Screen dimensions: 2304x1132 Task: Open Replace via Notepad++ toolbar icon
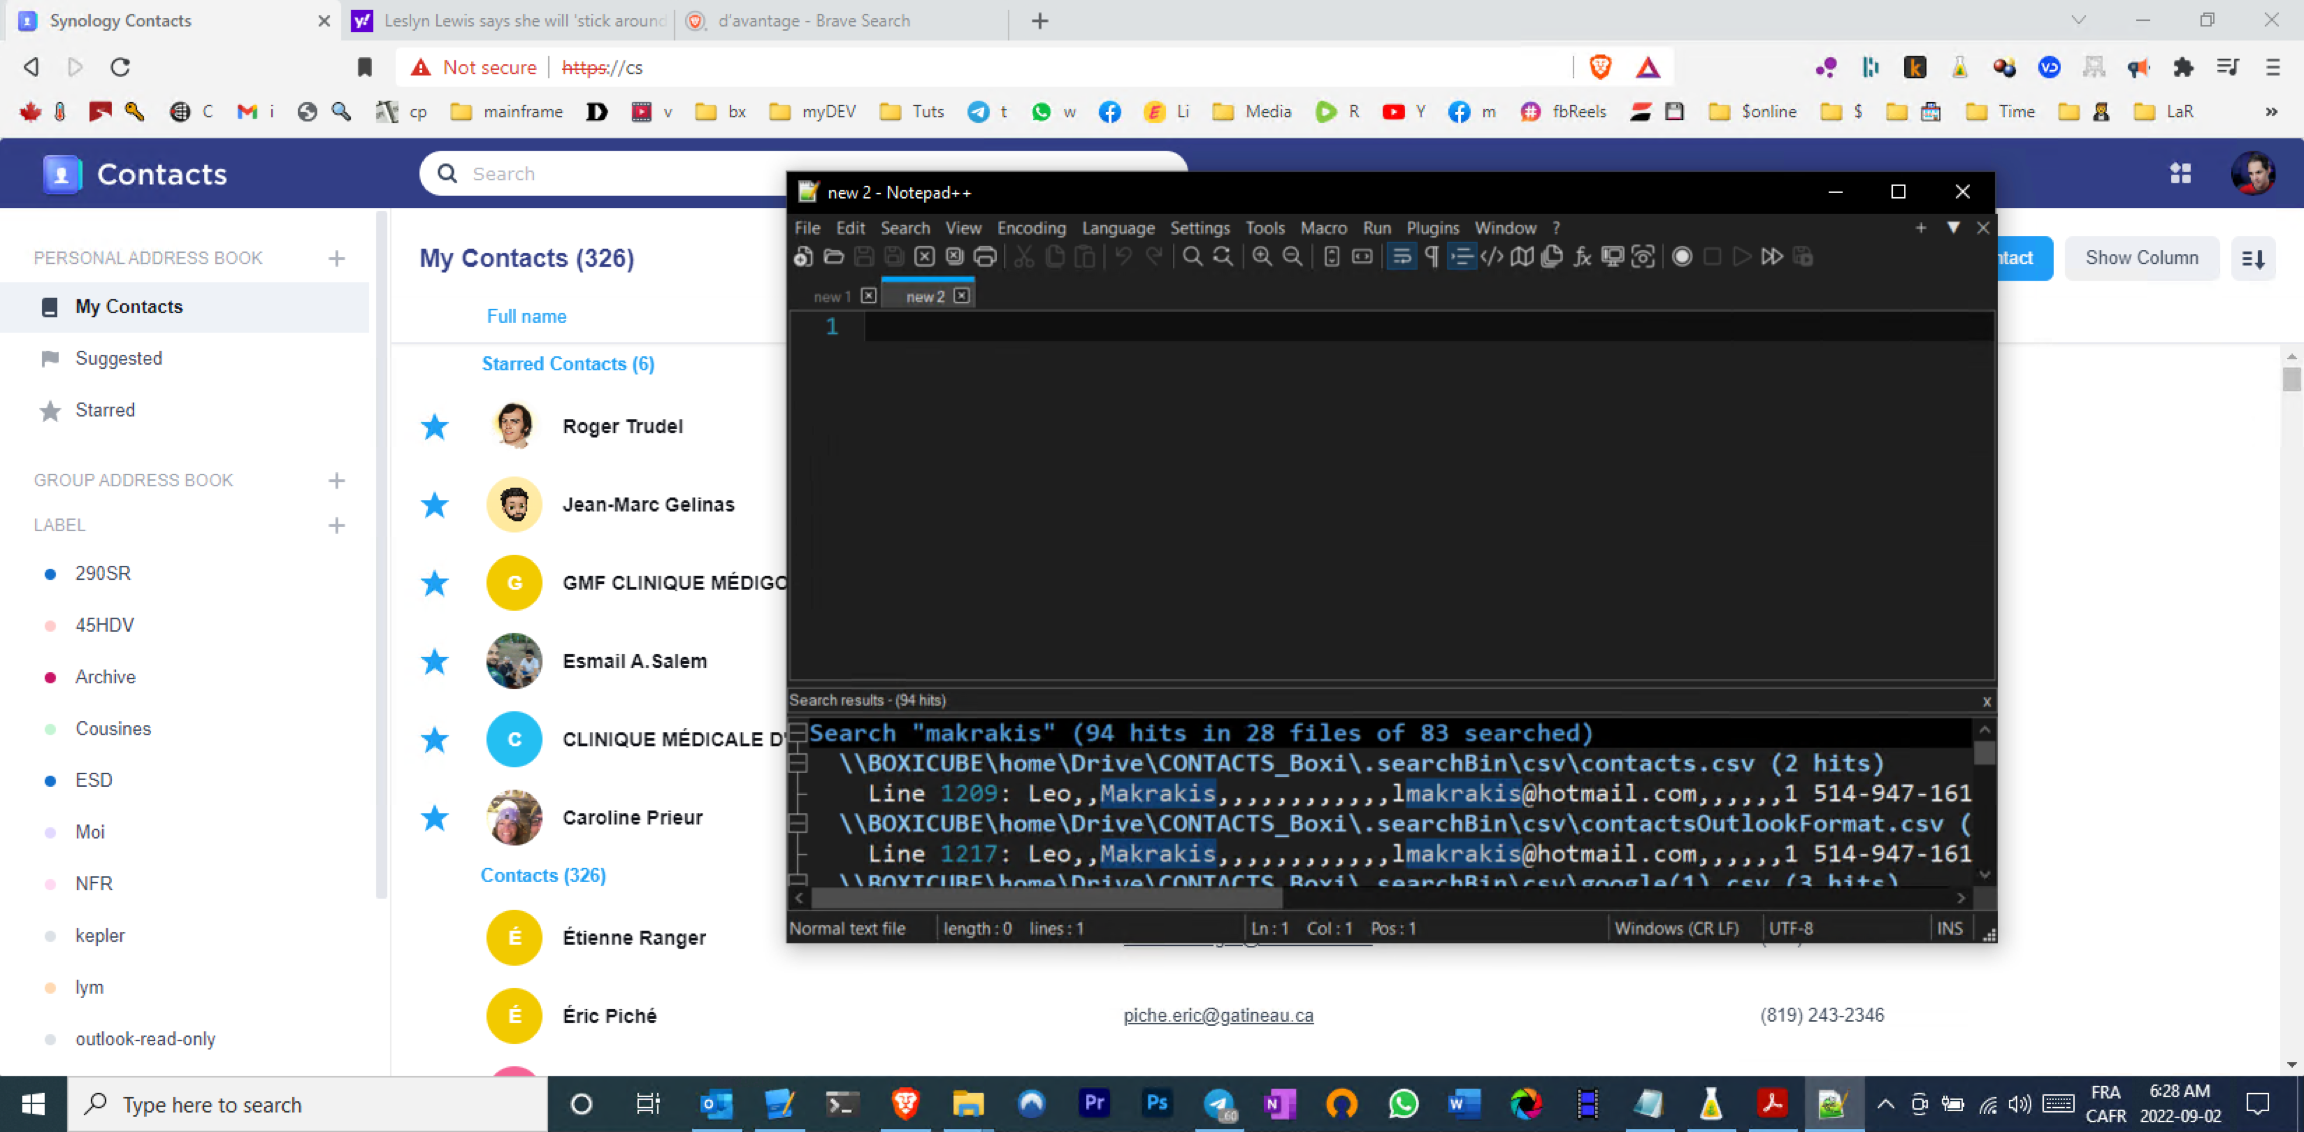click(x=1222, y=257)
